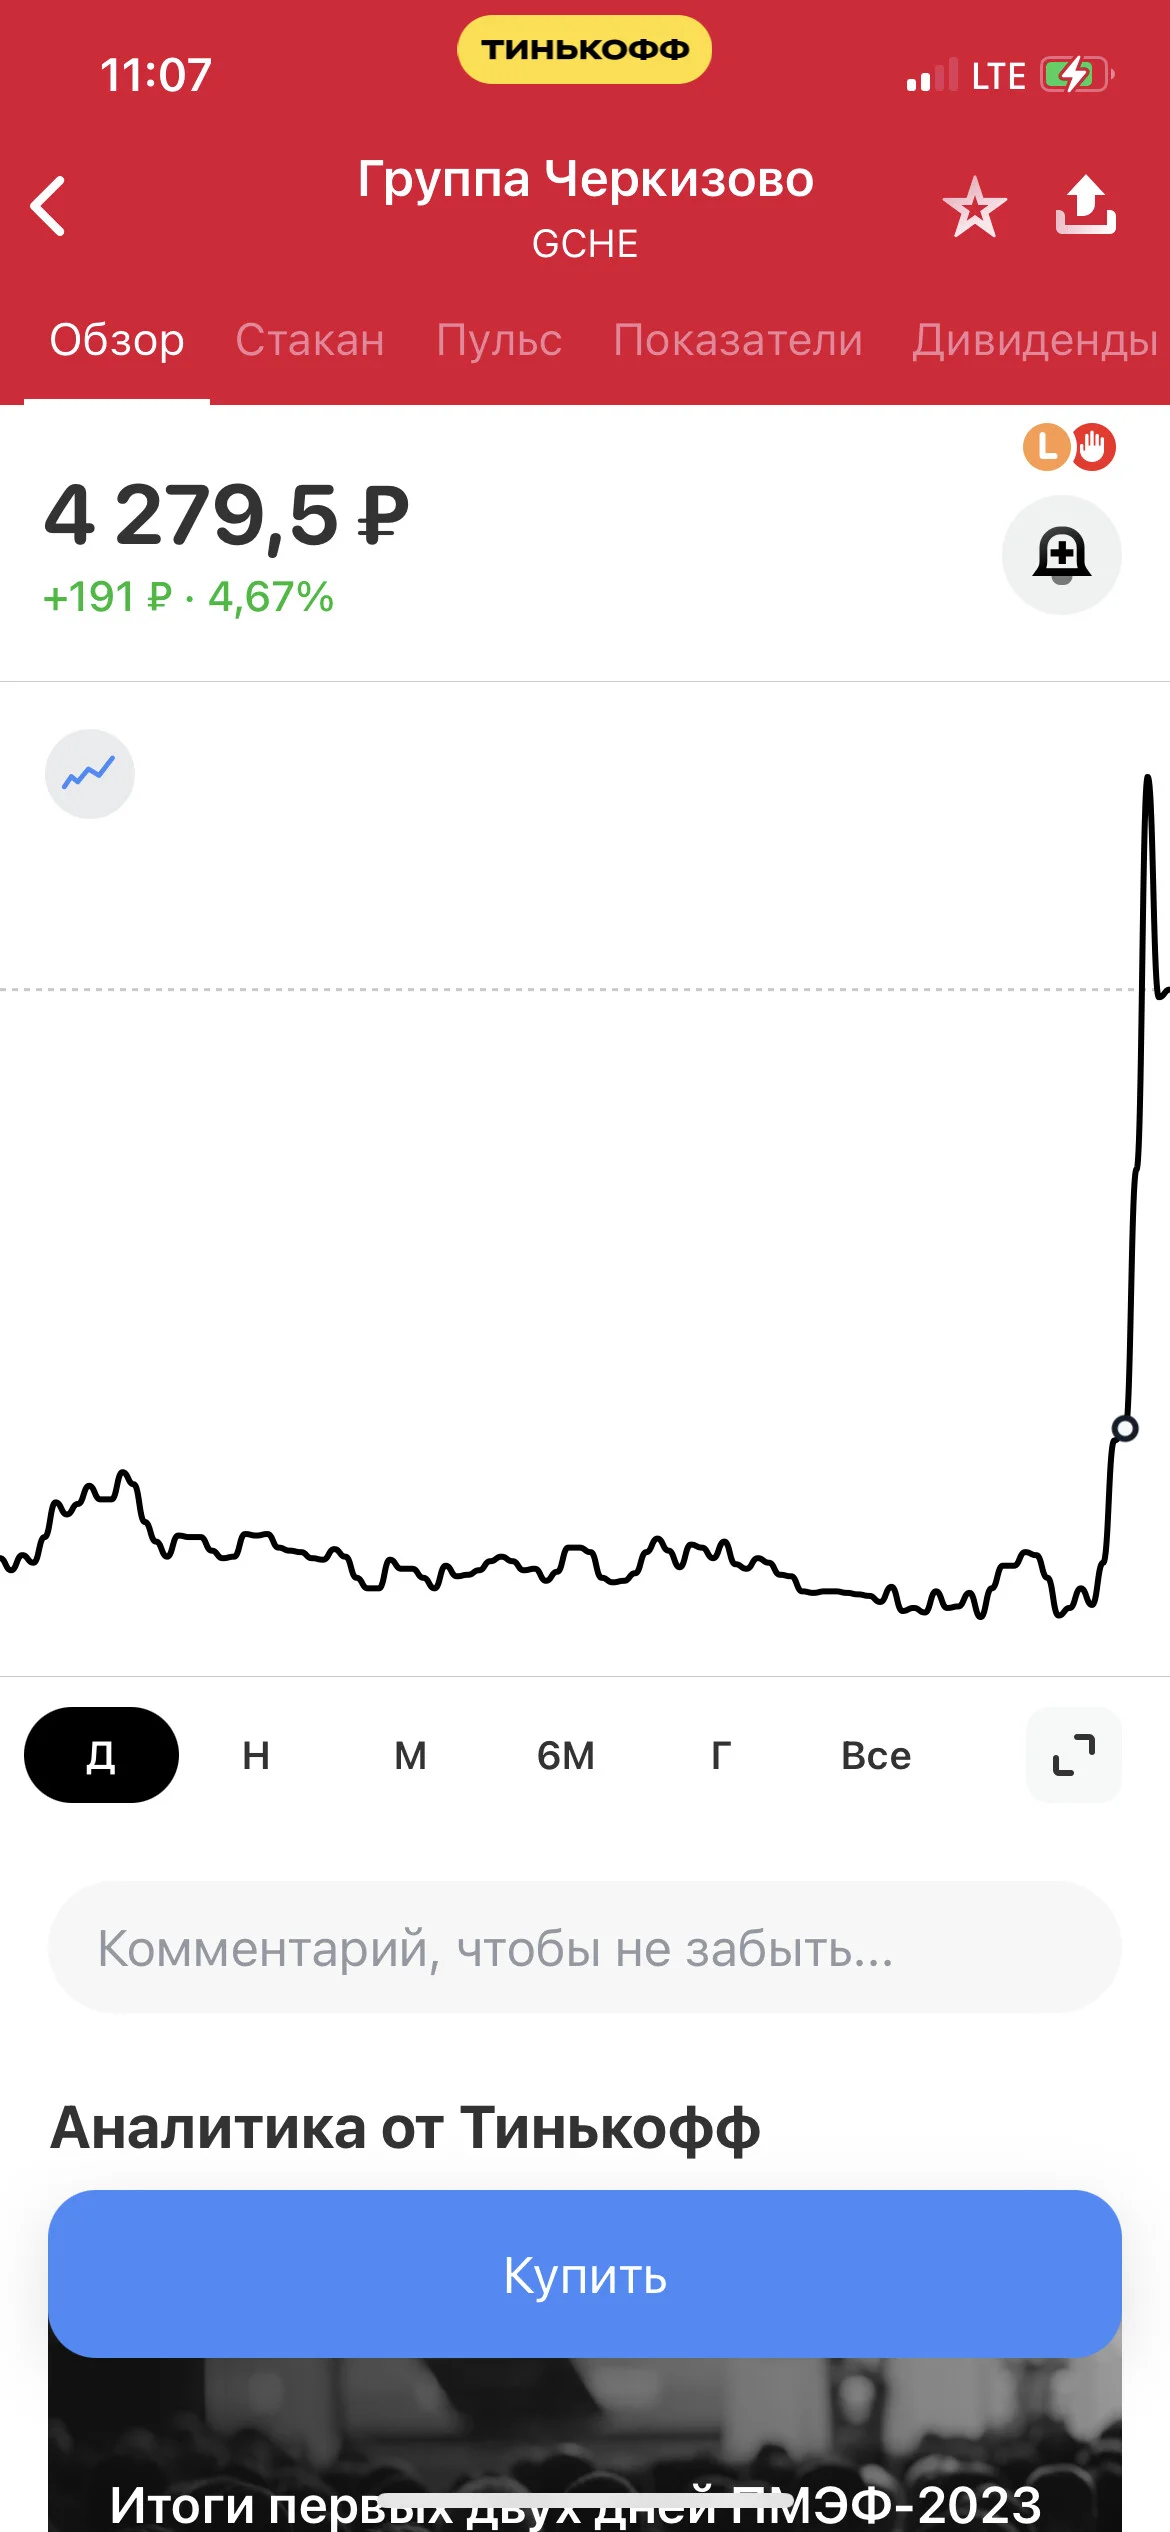Tap the orange L badge
The width and height of the screenshot is (1170, 2532).
point(1046,446)
